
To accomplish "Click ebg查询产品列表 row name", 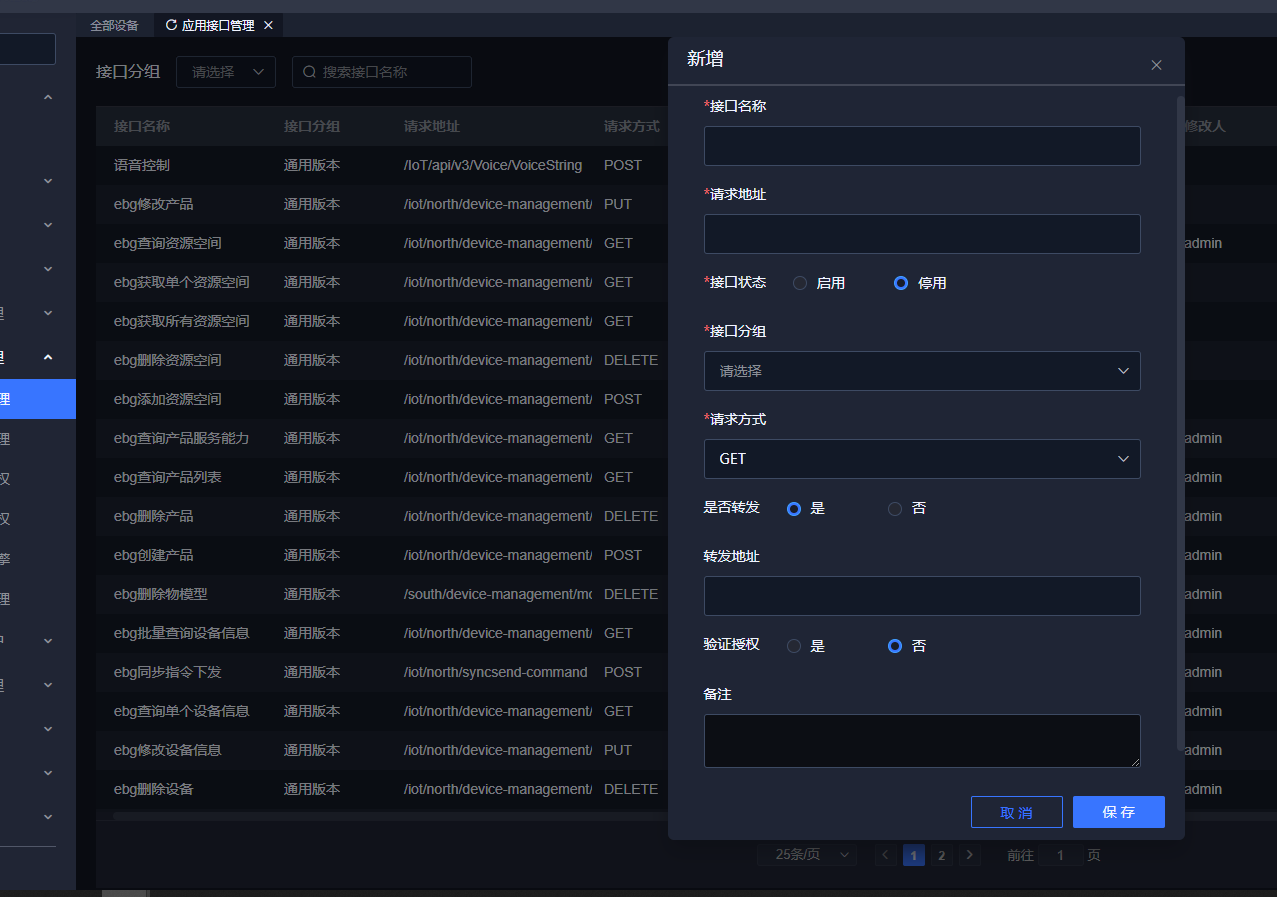I will (168, 477).
